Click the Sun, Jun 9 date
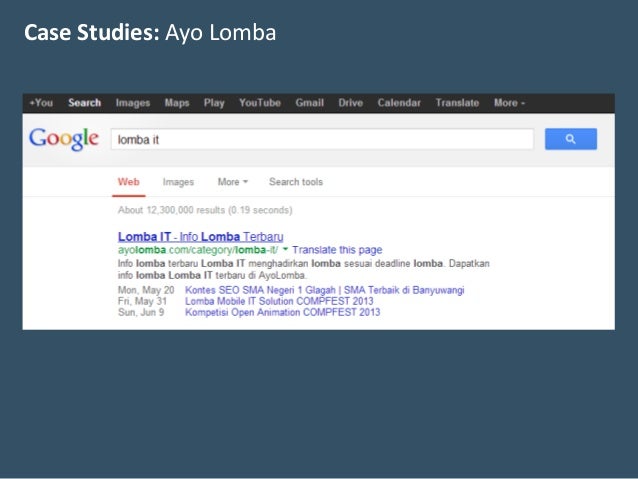Image resolution: width=638 pixels, height=479 pixels. 141,312
